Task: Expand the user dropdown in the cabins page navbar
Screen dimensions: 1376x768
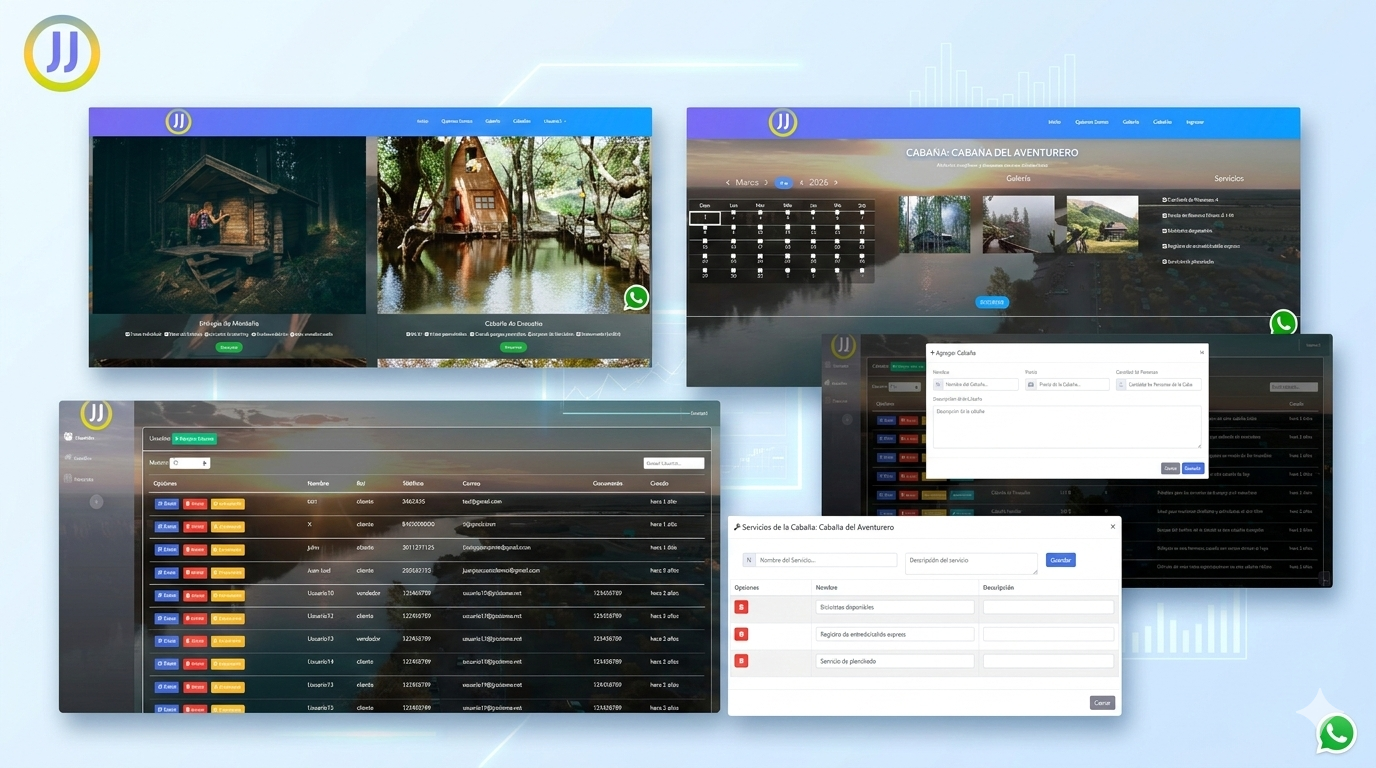Action: point(554,122)
